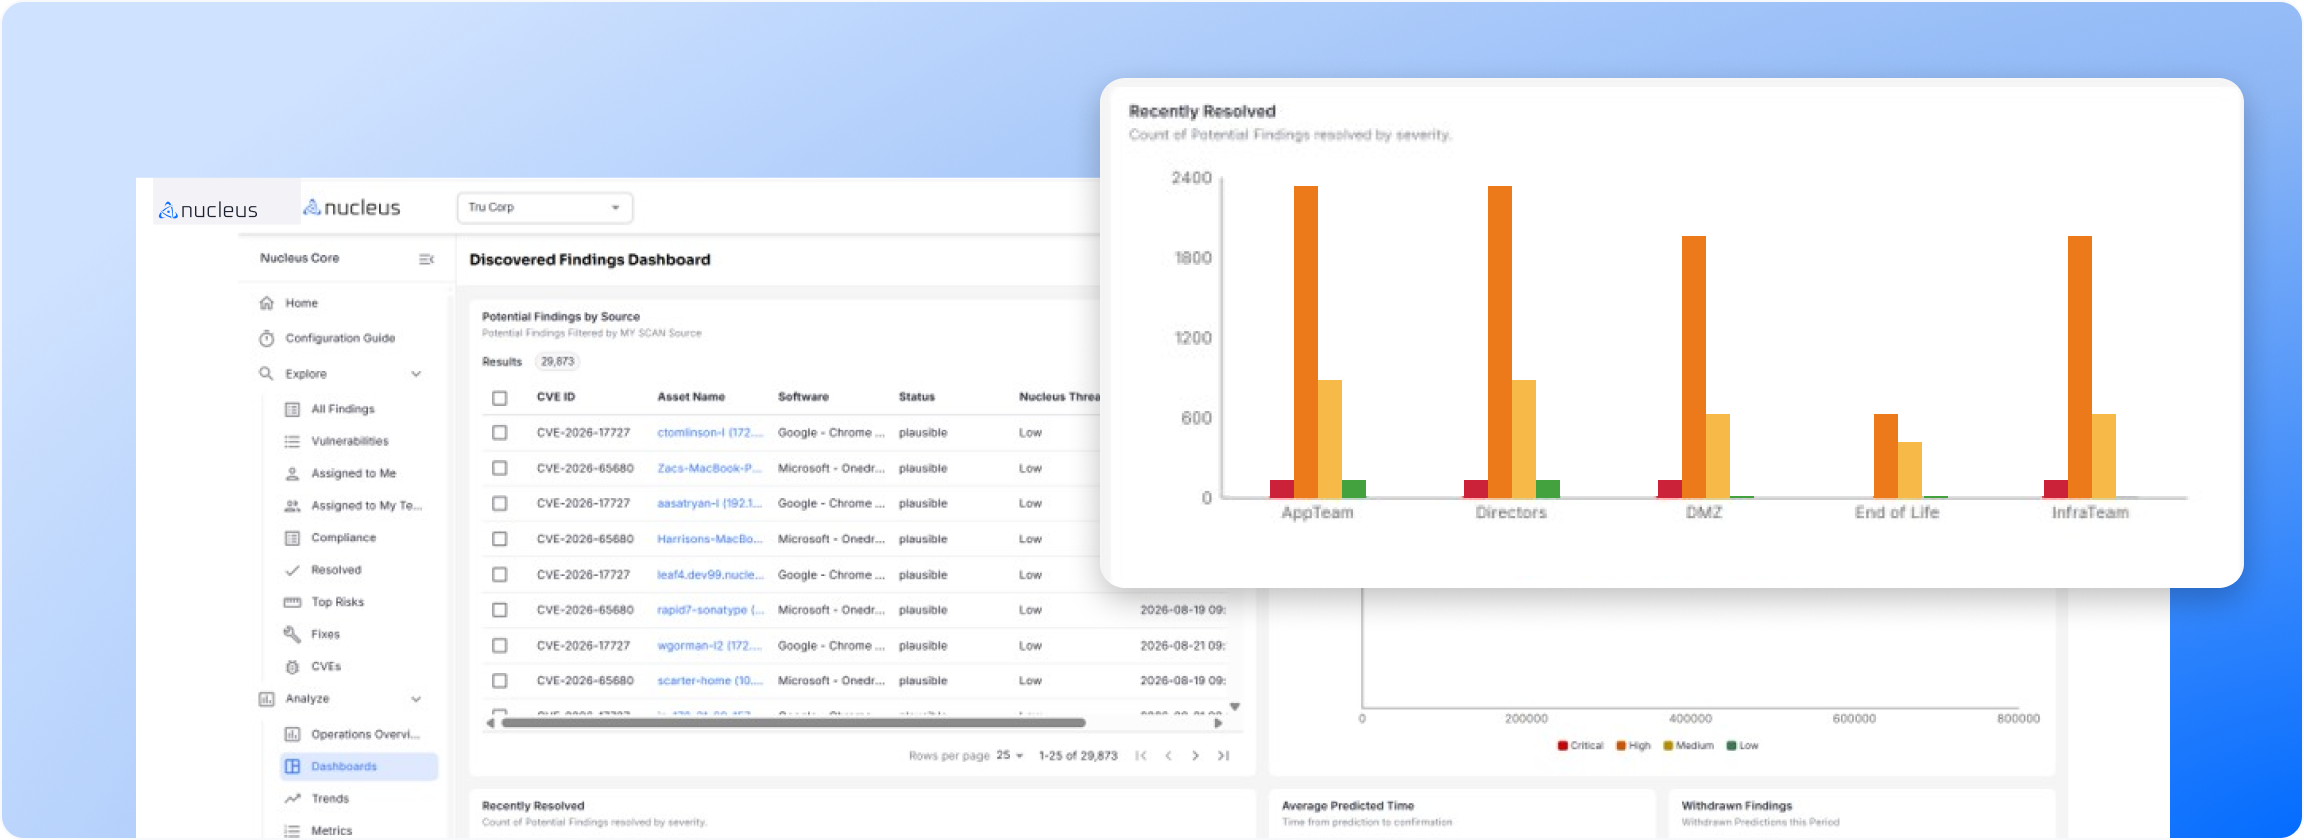Click the Nucleus logo next to Tru Corp

pos(351,208)
